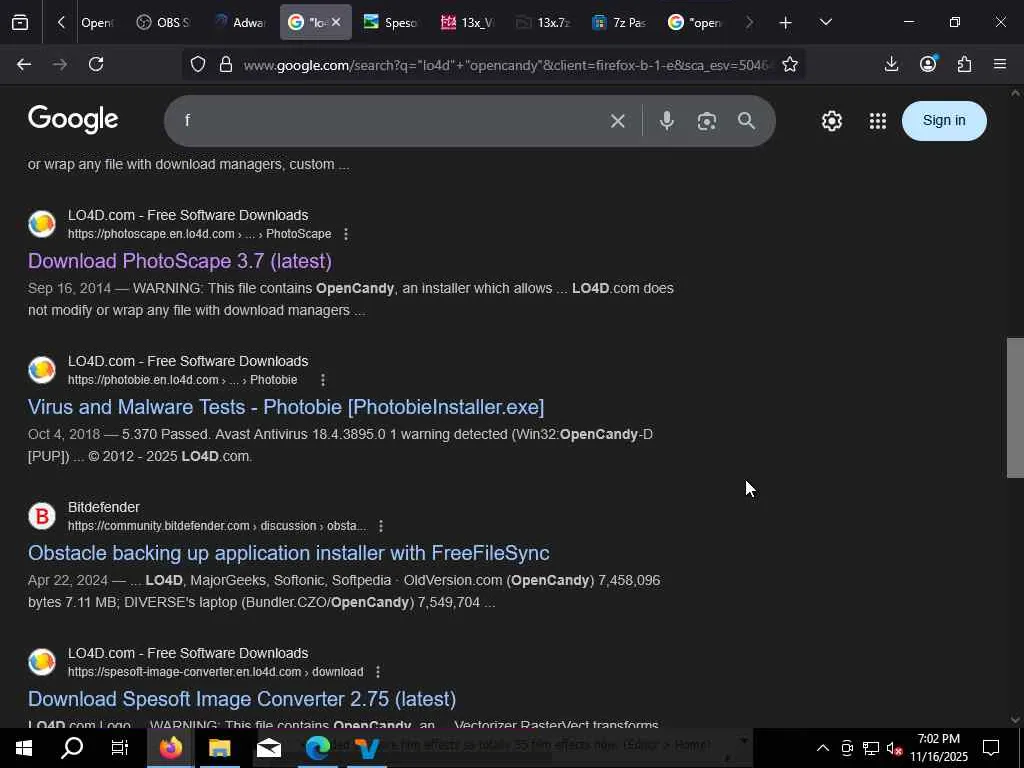Image resolution: width=1024 pixels, height=768 pixels.
Task: Open the Windows Start menu
Action: pos(24,748)
